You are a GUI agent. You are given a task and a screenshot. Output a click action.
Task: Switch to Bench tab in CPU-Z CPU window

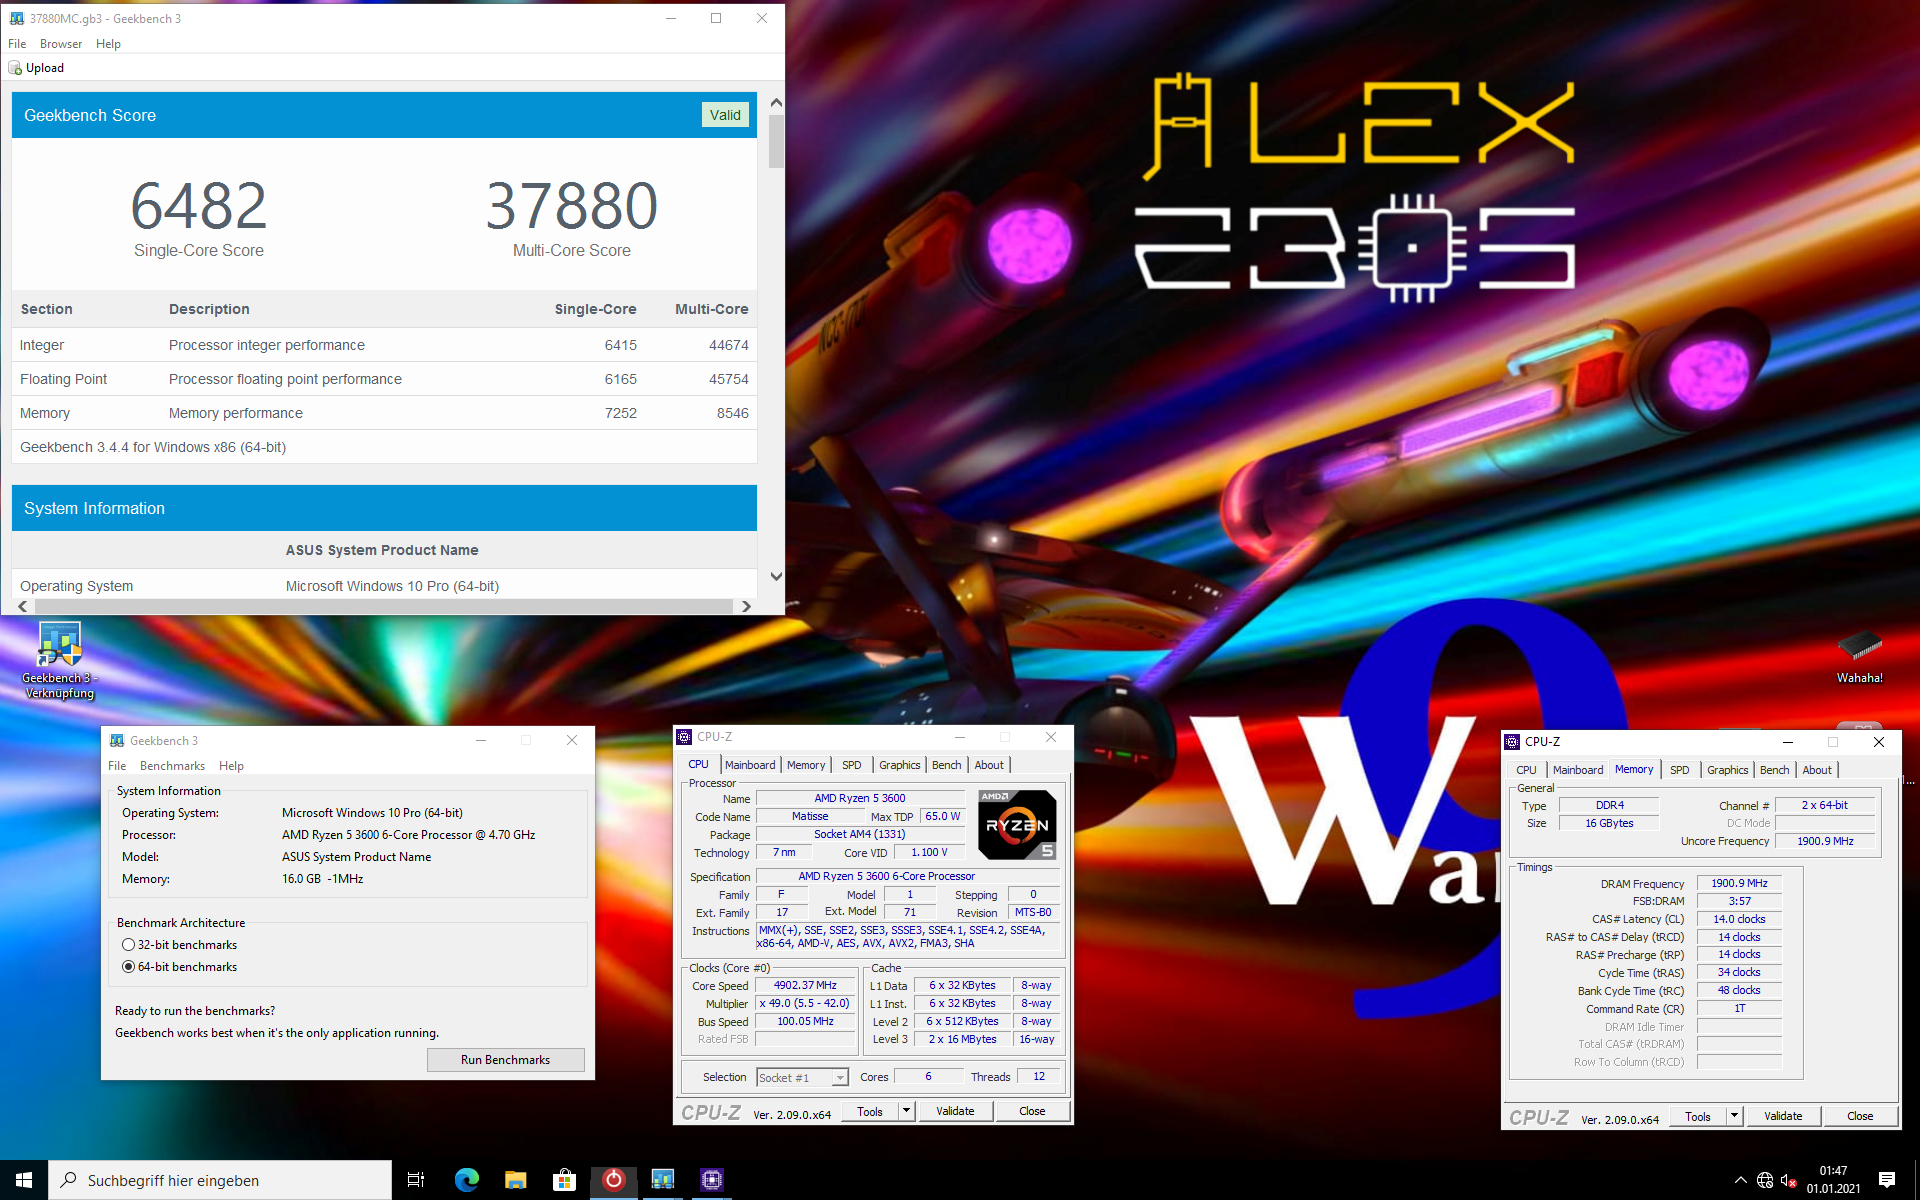pos(946,765)
